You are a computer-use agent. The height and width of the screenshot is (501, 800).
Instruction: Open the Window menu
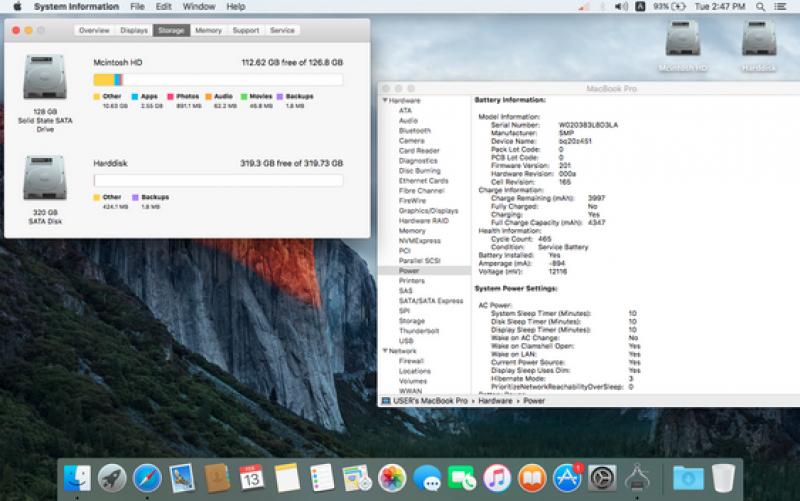(x=199, y=7)
